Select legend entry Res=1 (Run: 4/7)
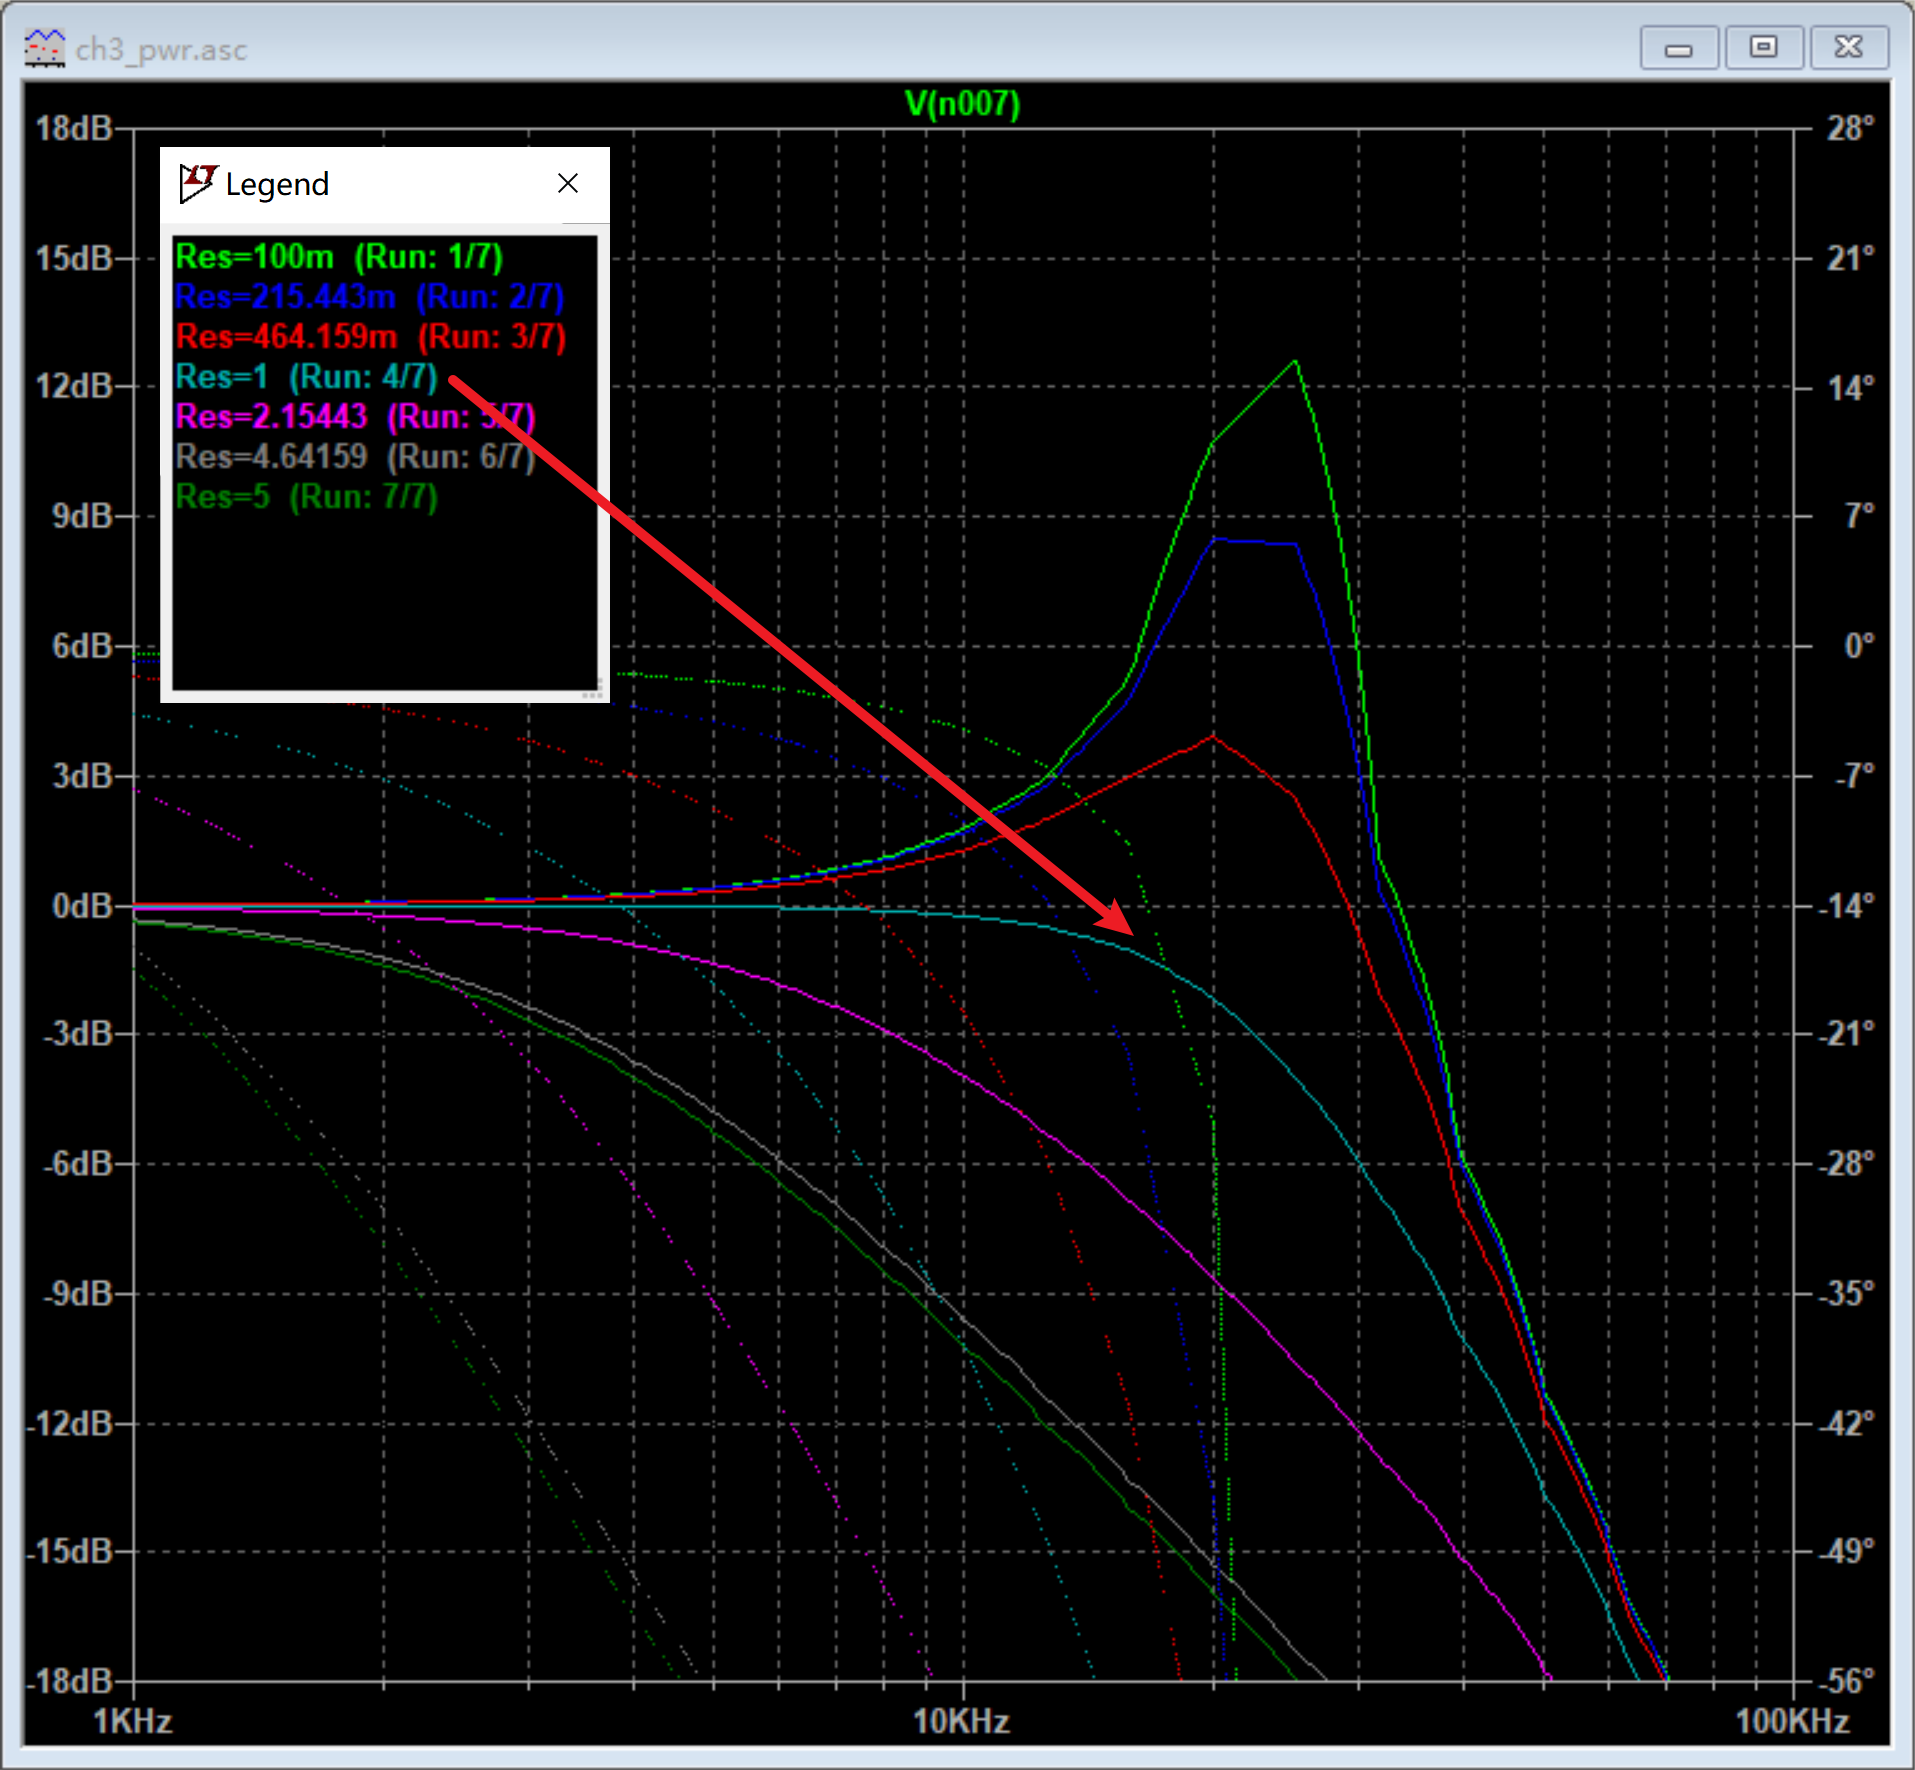Screen dimensions: 1915x1770 (x=306, y=377)
